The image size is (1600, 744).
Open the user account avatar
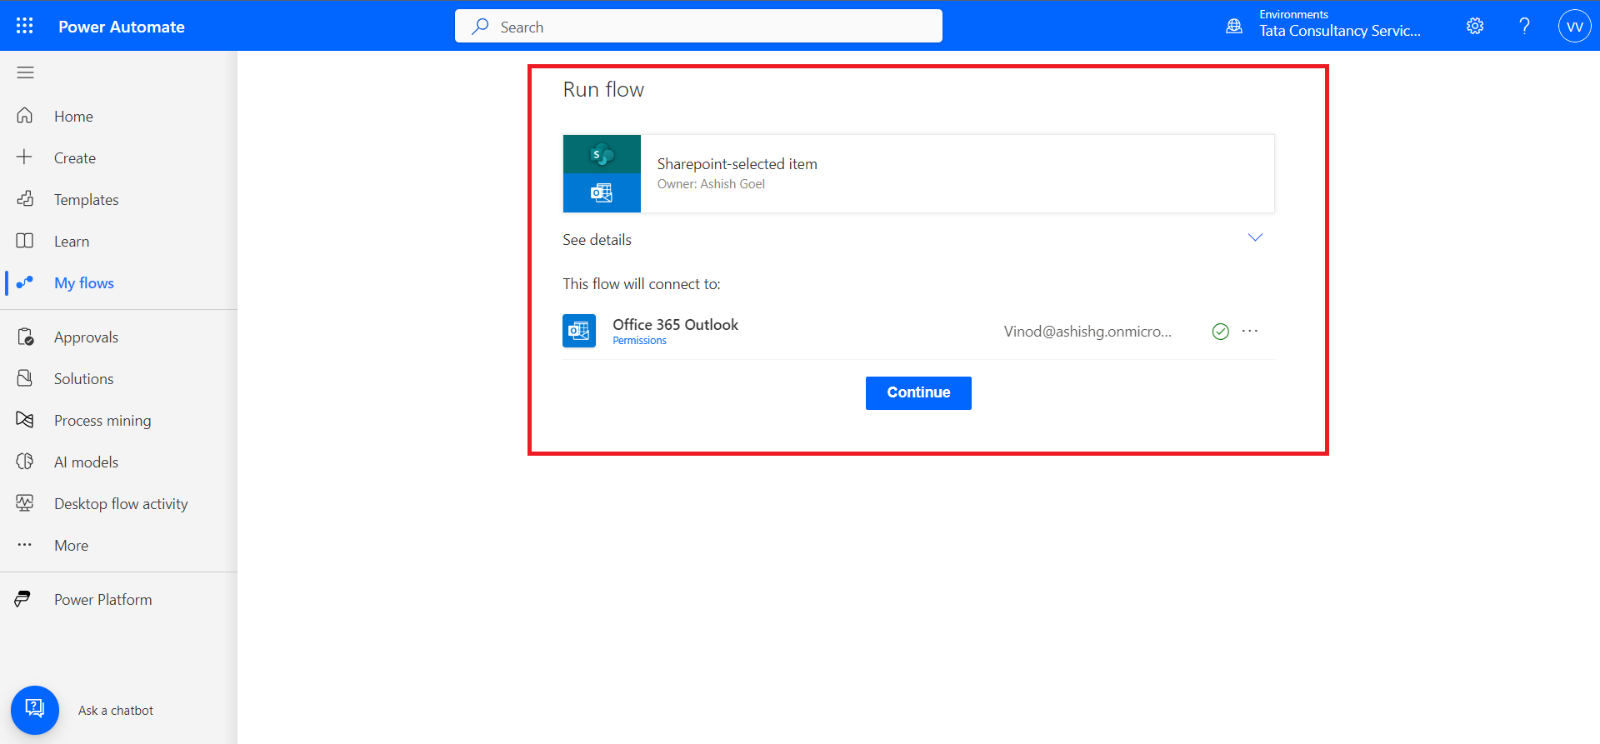1574,26
